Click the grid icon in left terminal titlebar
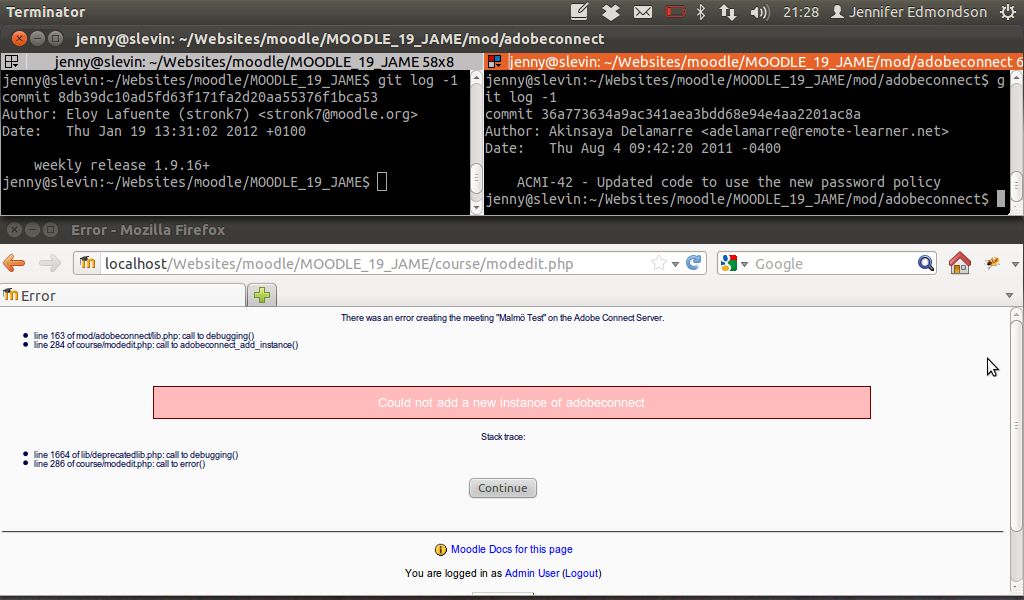1024x600 pixels. 11,61
